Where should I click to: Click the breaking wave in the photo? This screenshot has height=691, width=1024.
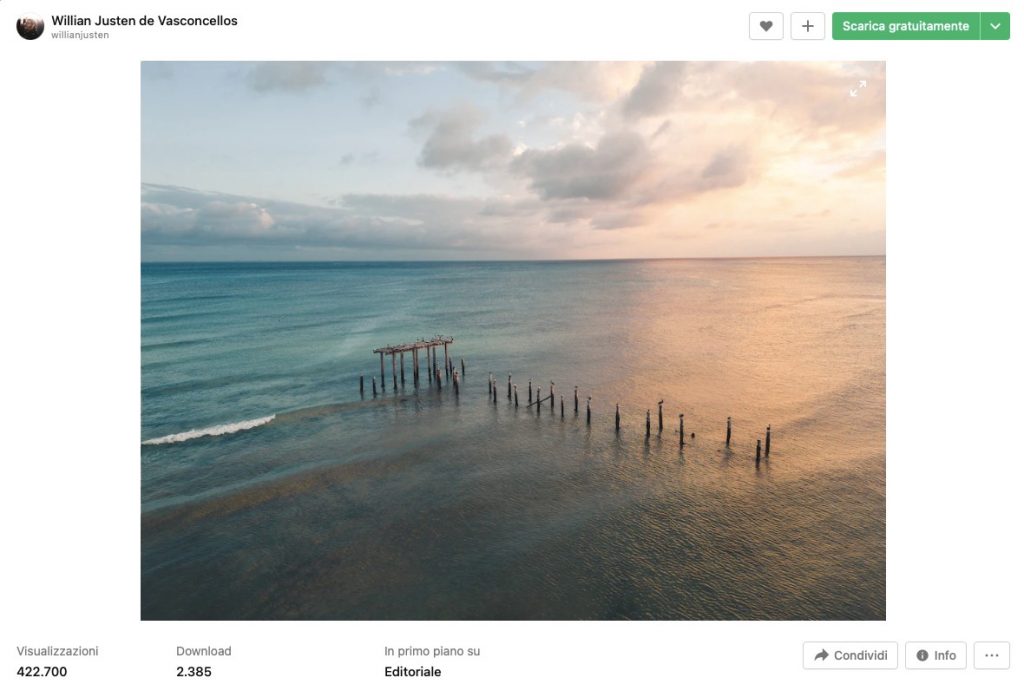pos(208,430)
